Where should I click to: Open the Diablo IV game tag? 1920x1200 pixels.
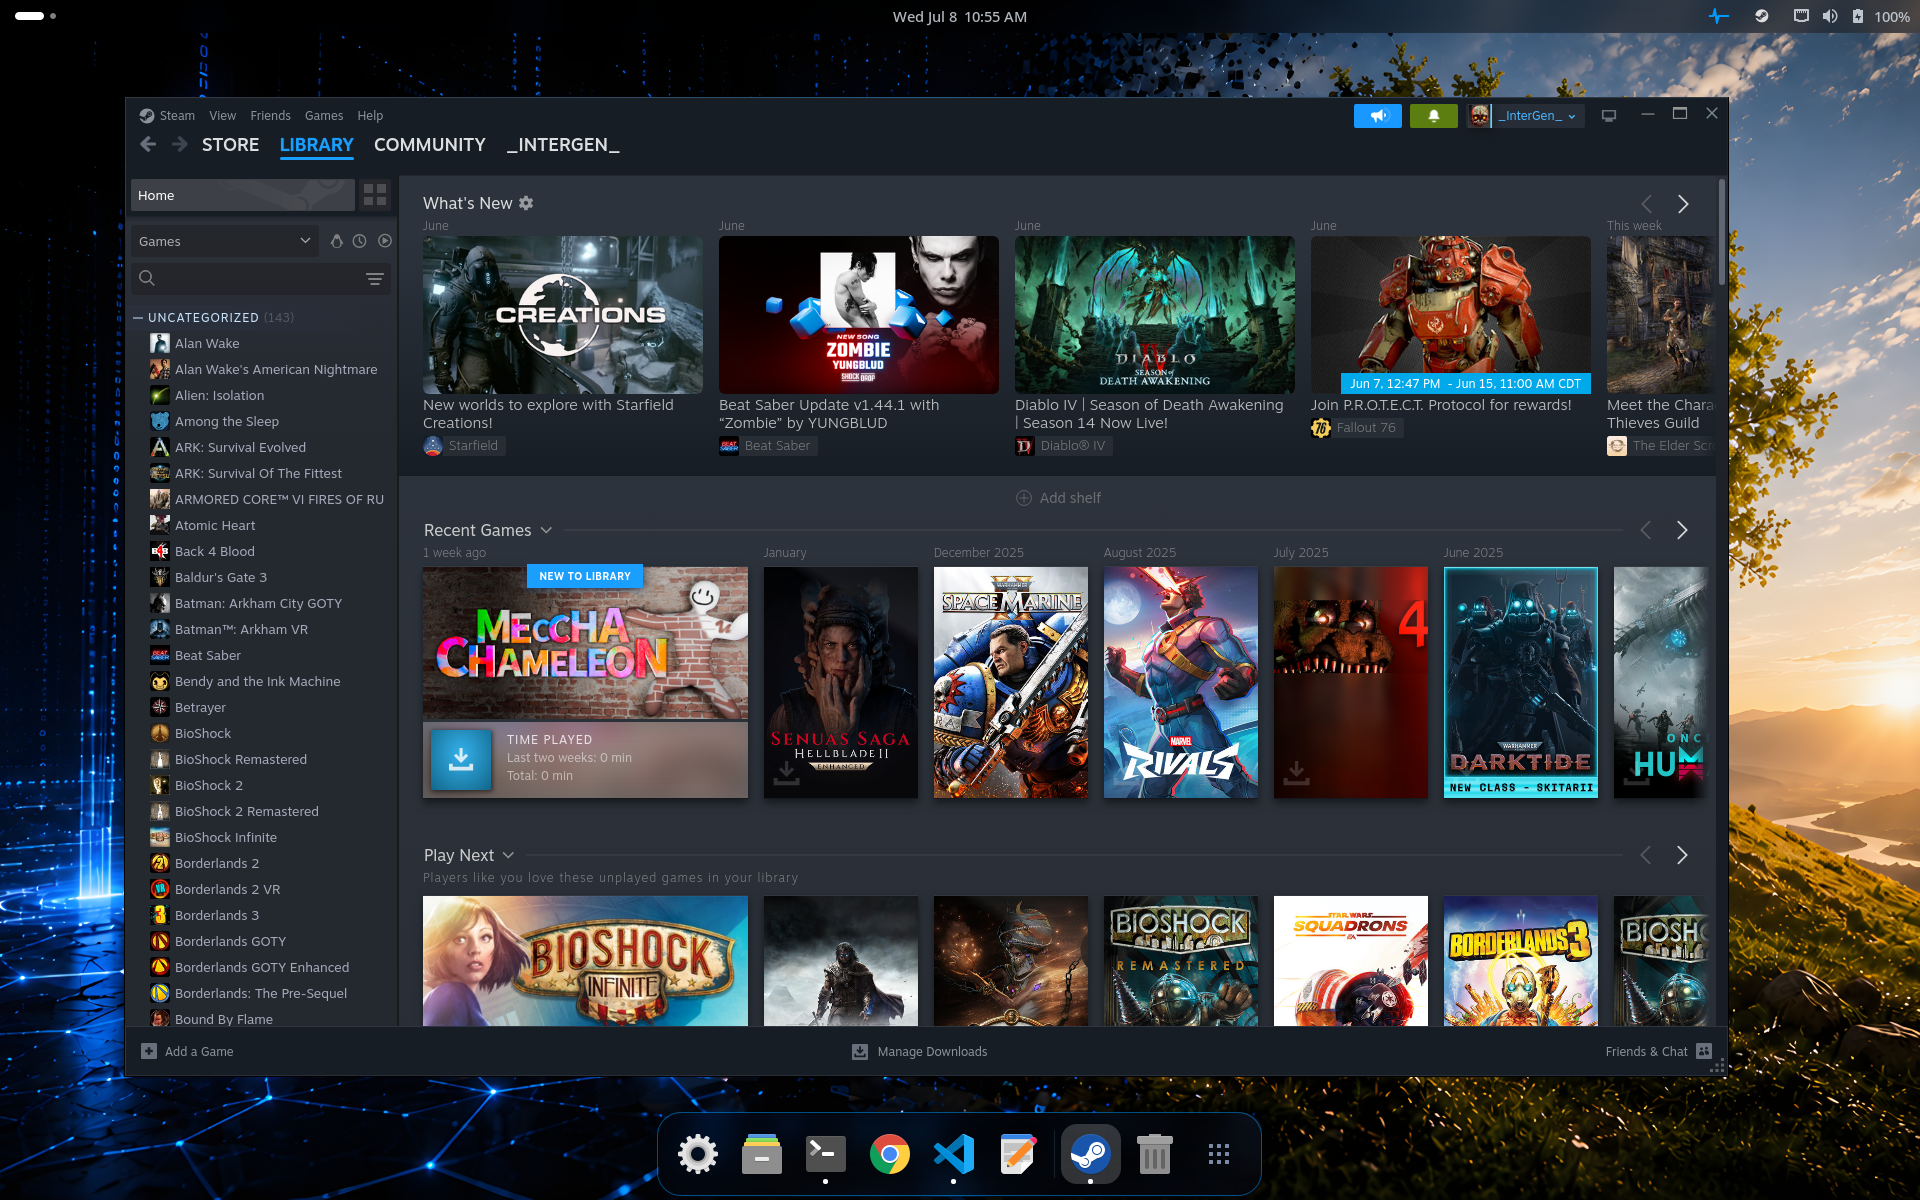pos(1063,446)
